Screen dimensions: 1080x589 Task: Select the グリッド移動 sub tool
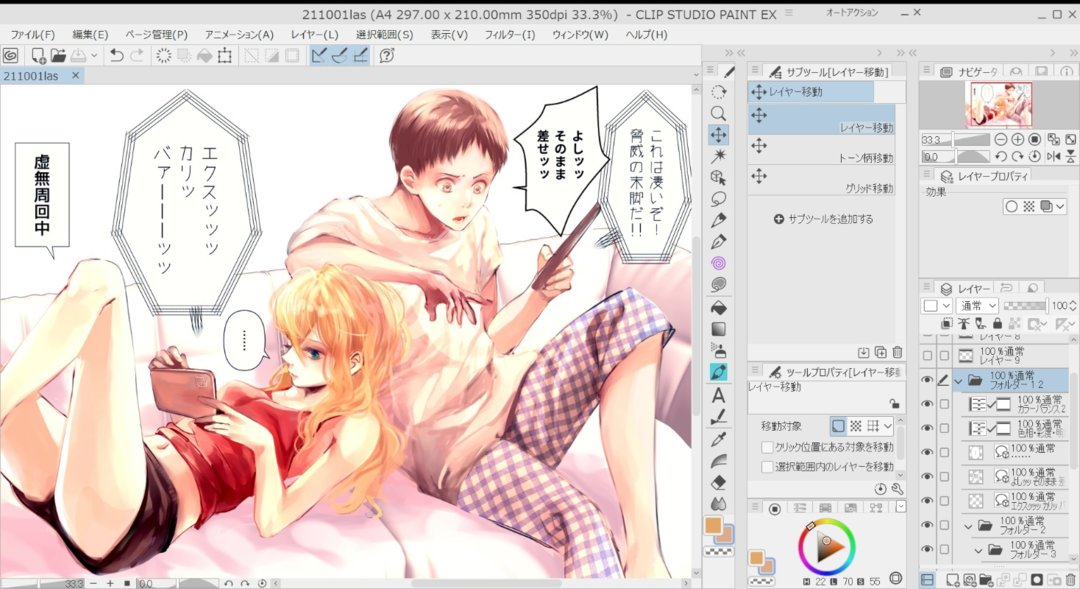(822, 180)
